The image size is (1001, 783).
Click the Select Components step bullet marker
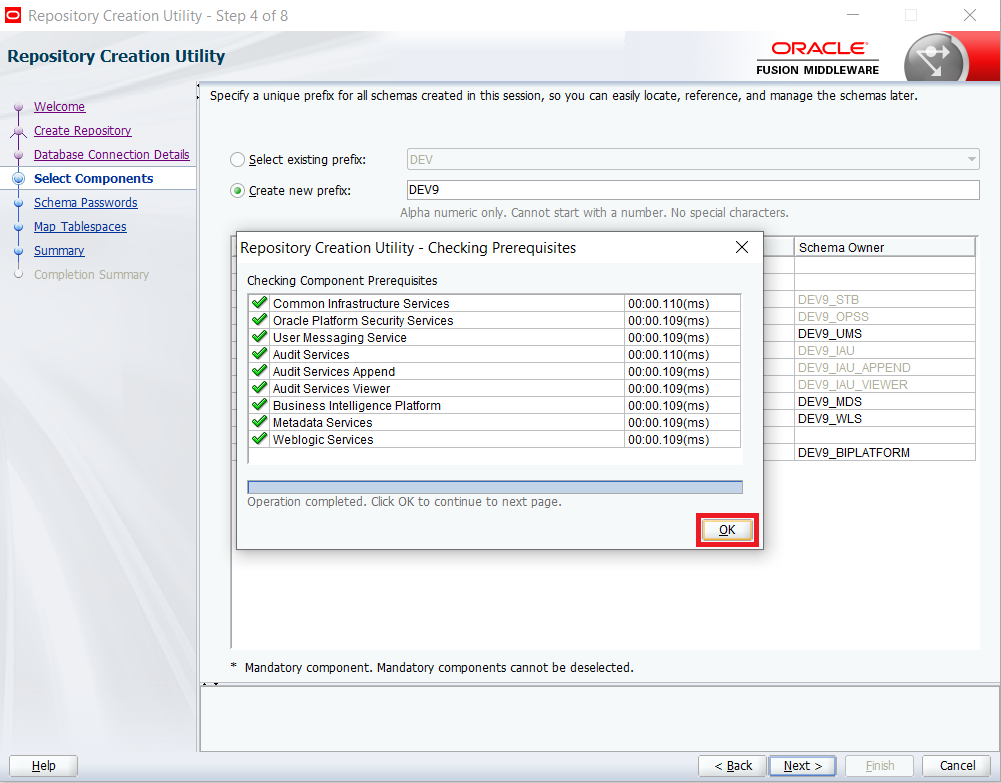tap(19, 179)
